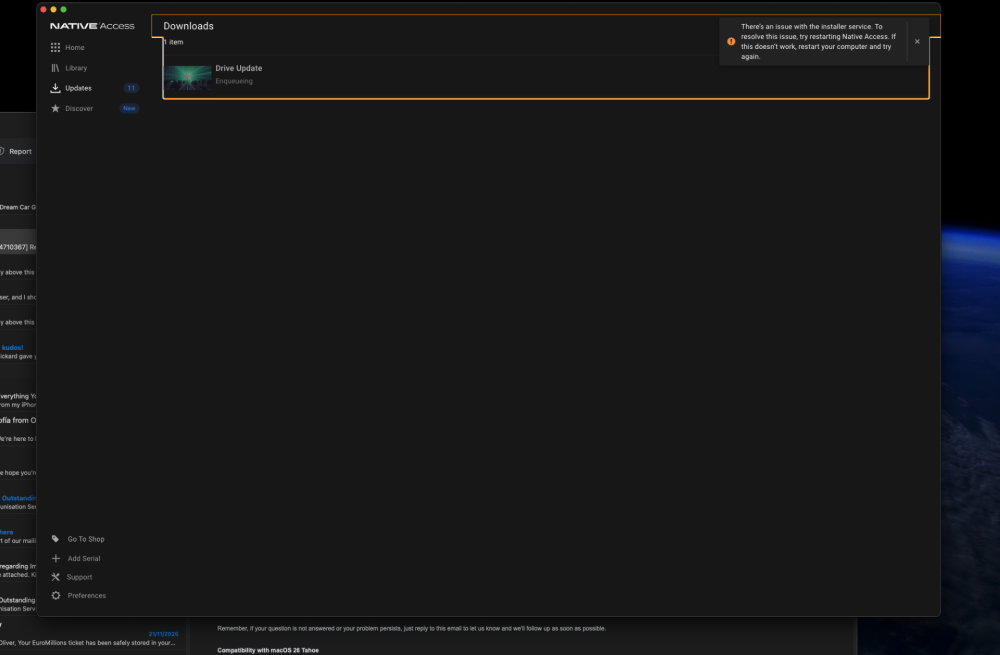Viewport: 1000px width, 655px height.
Task: Click the Support tools icon
Action: click(55, 577)
